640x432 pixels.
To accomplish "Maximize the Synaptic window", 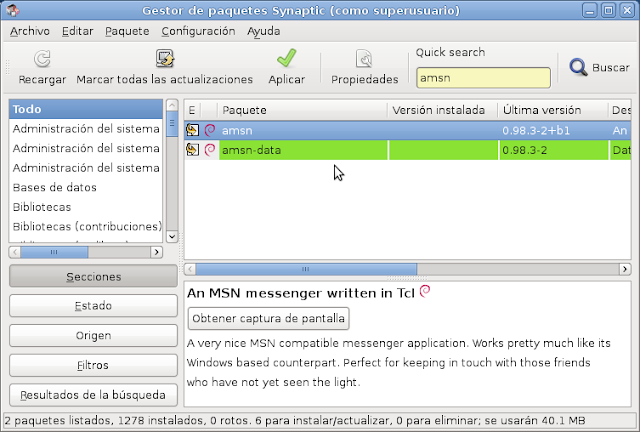I will (608, 10).
